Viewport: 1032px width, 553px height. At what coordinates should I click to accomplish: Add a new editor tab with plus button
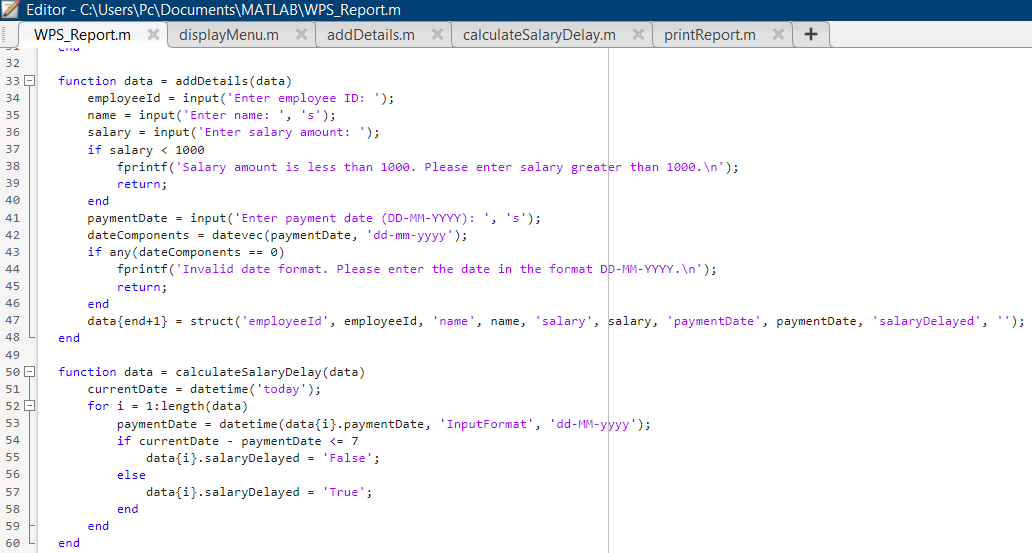coord(811,34)
